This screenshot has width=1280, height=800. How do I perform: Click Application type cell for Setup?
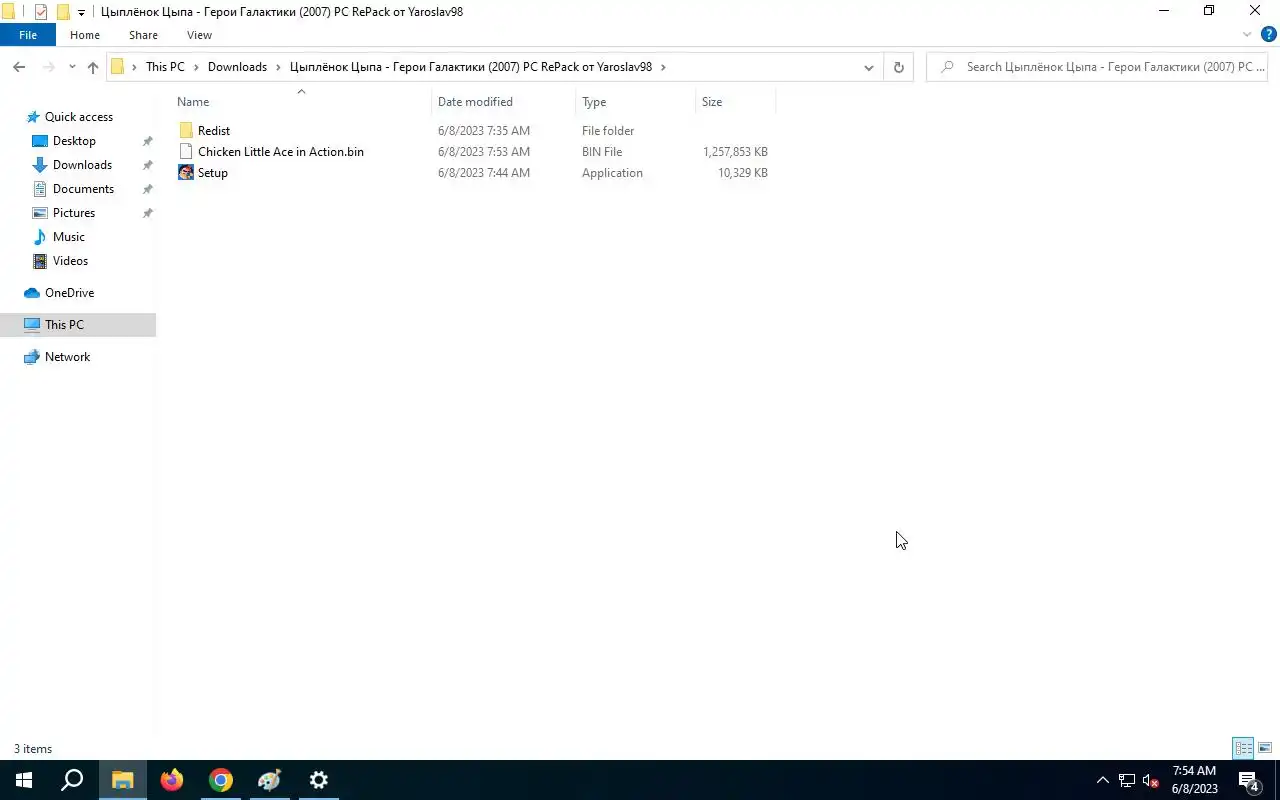(x=612, y=173)
